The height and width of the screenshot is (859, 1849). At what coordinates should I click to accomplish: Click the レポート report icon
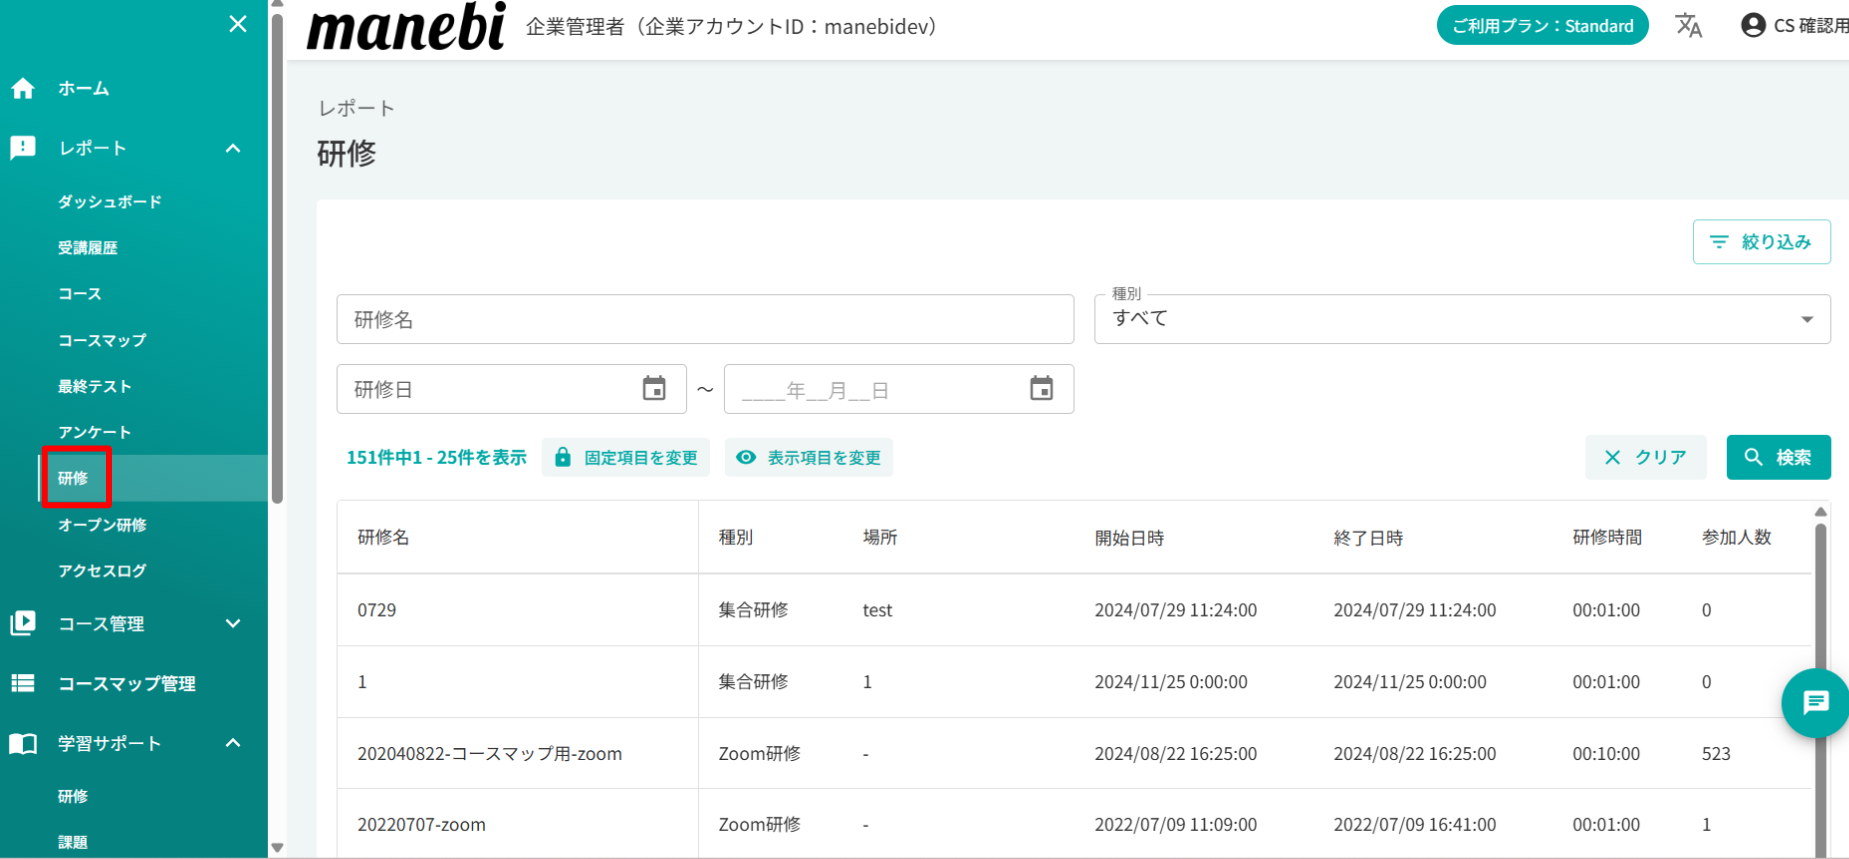pyautogui.click(x=23, y=148)
